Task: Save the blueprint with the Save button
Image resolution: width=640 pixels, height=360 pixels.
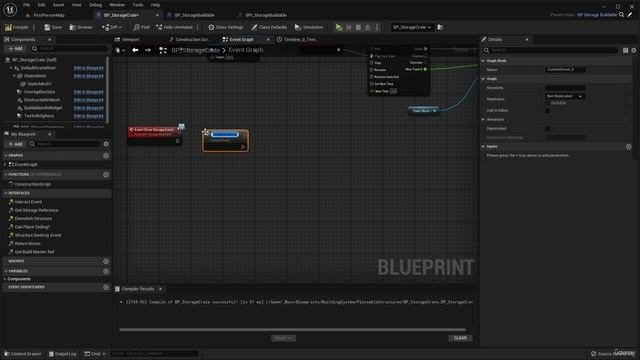Action: [x=53, y=27]
